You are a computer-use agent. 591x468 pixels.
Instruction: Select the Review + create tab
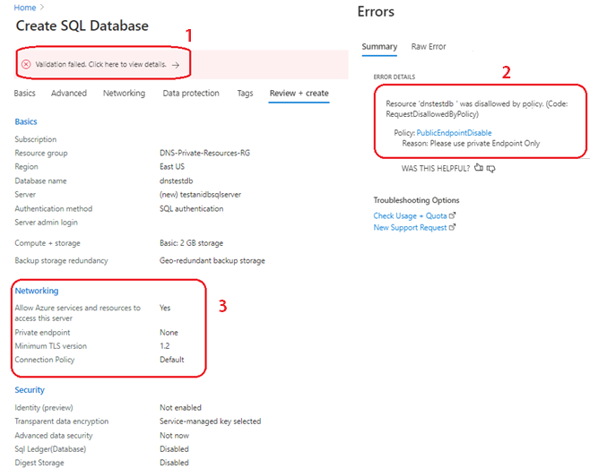[x=299, y=93]
